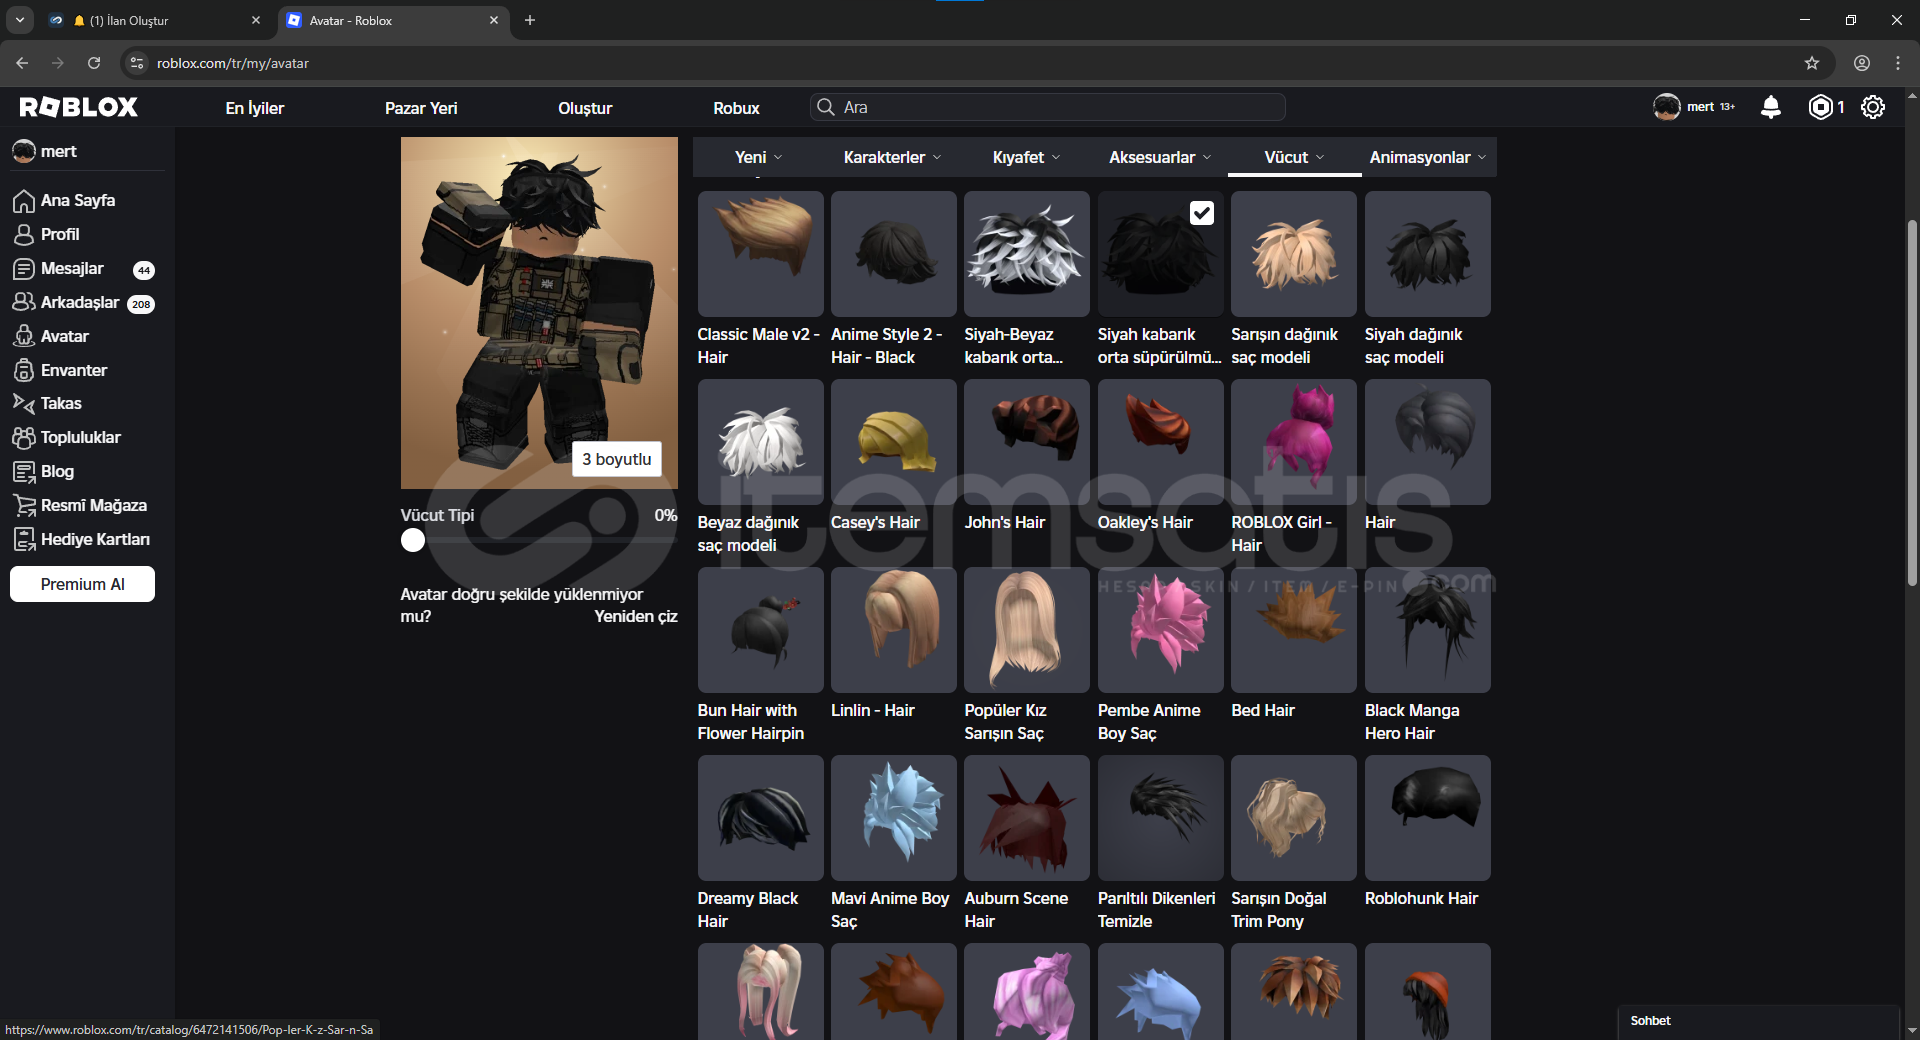Image resolution: width=1920 pixels, height=1040 pixels.
Task: Open Oluştur in top navigation
Action: [x=585, y=108]
